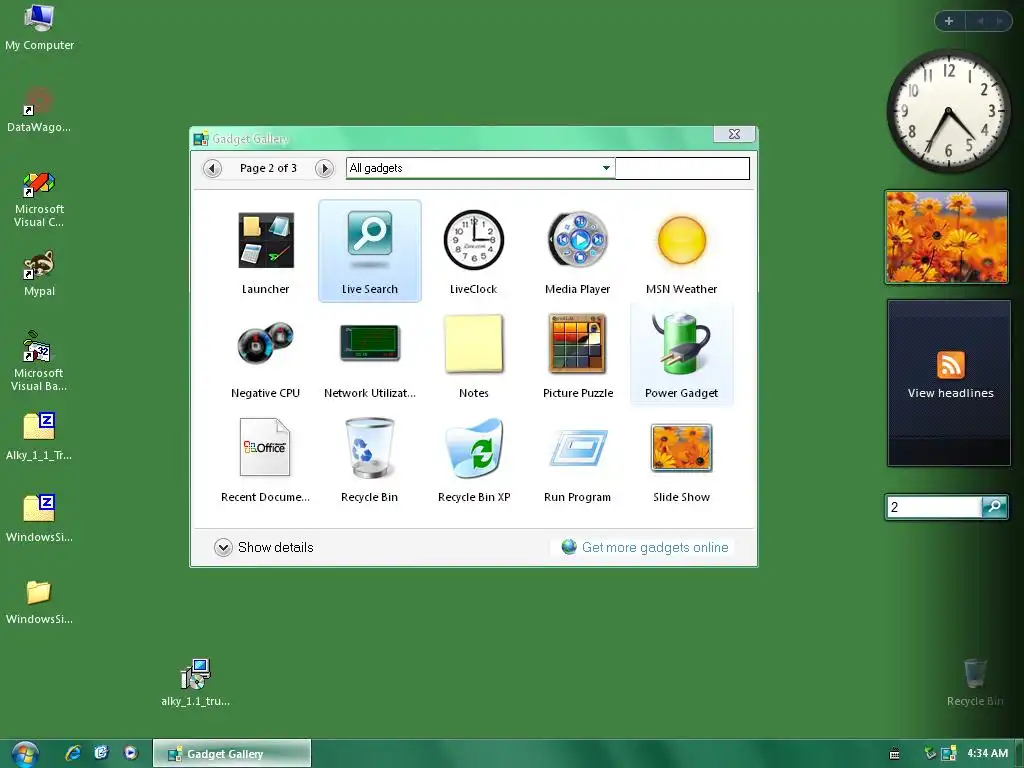The height and width of the screenshot is (768, 1024).
Task: Click the second quick launch browser icon
Action: tap(101, 753)
